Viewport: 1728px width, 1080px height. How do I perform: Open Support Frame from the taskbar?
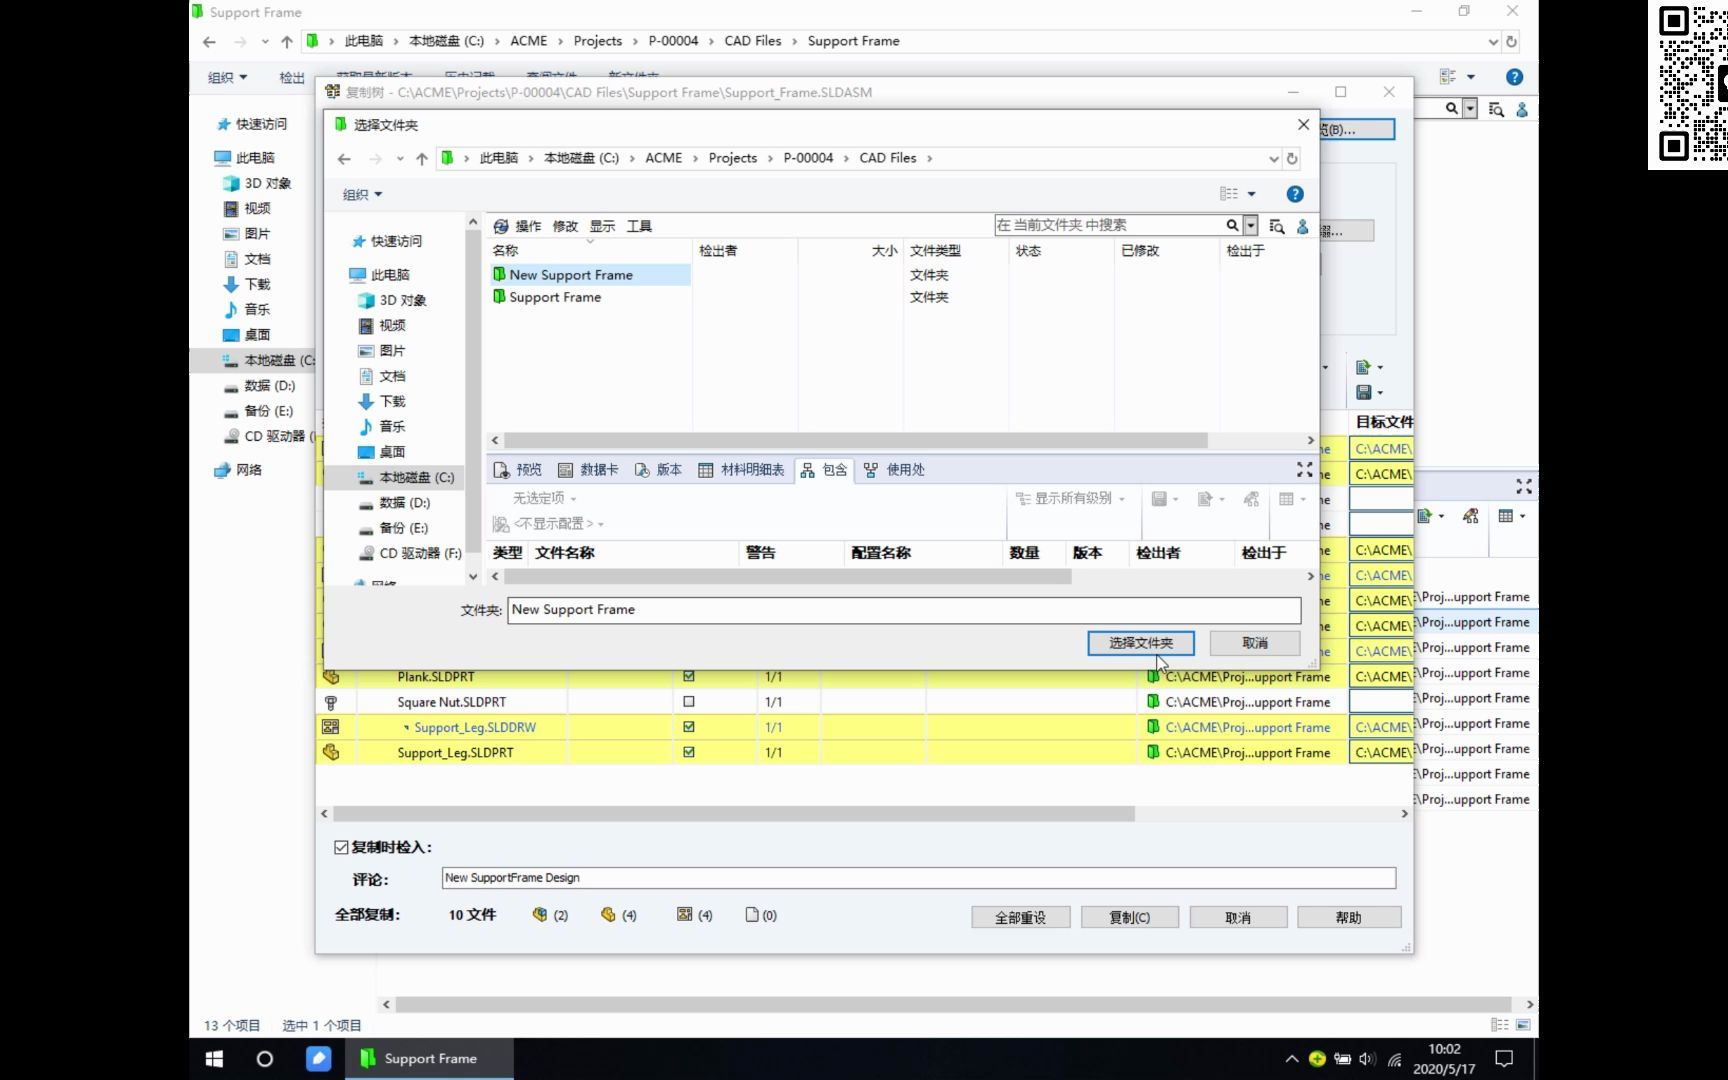[x=428, y=1058]
